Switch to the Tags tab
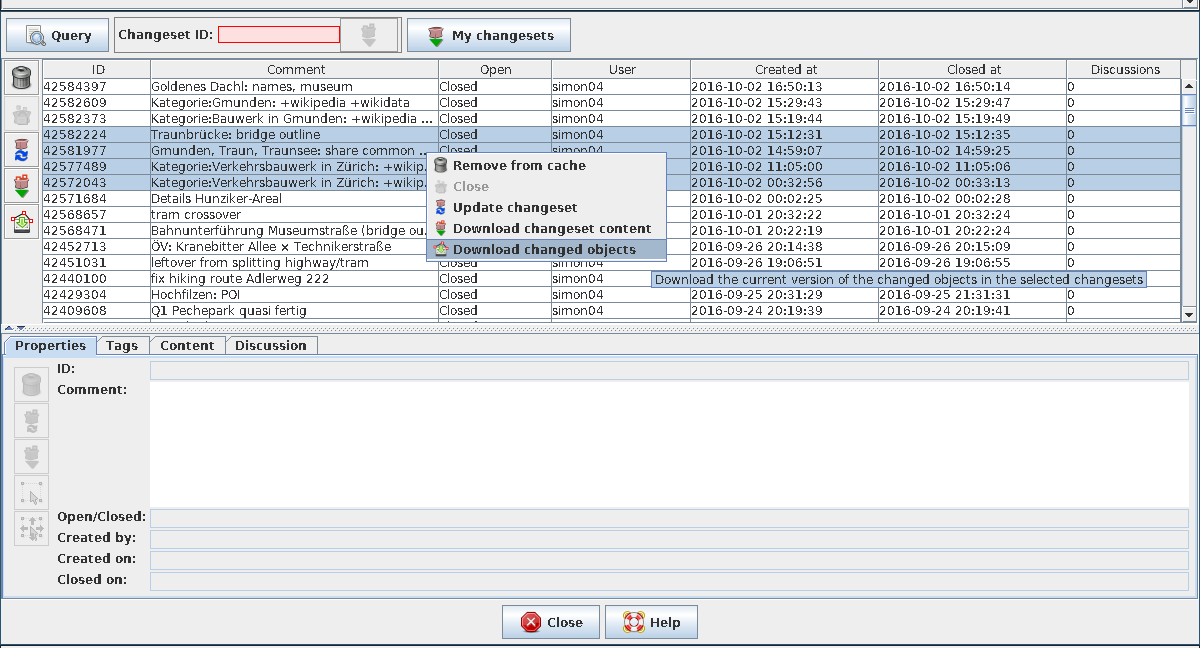This screenshot has height=648, width=1200. (122, 345)
